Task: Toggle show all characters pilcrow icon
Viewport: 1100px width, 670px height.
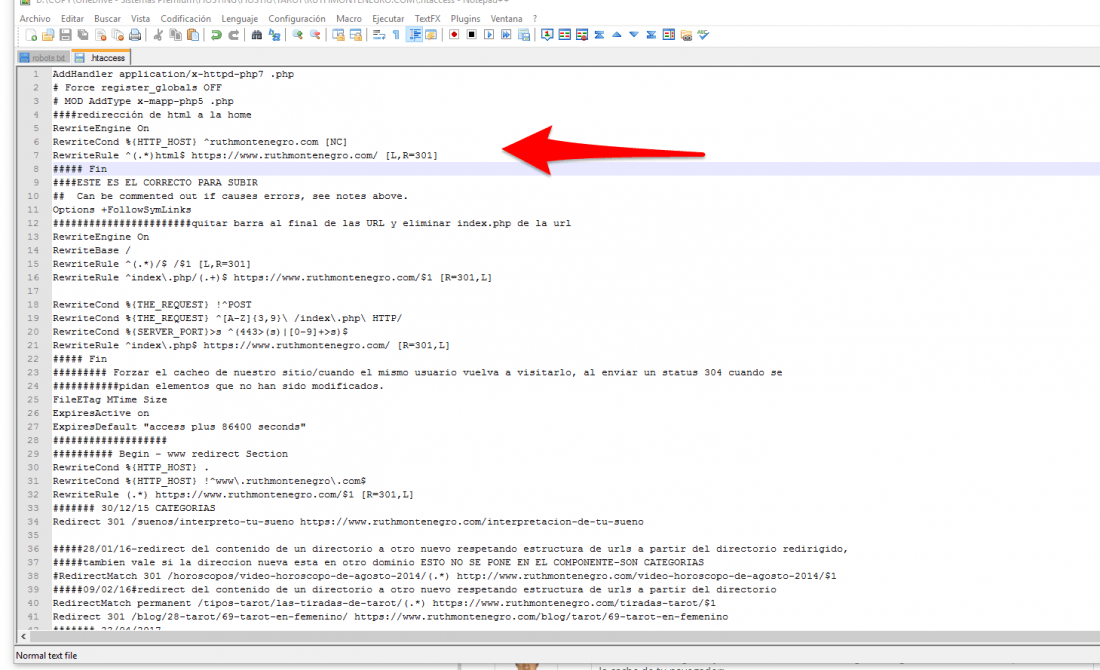Action: [x=396, y=34]
